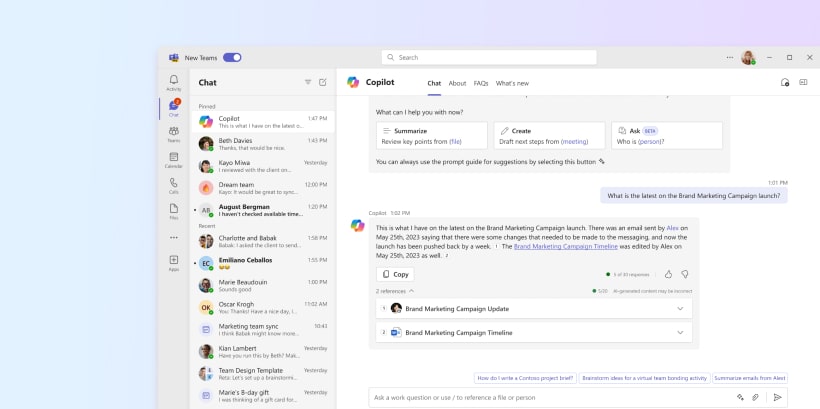Select the Ask beta prompt card
This screenshot has height=409, width=820.
(667, 136)
